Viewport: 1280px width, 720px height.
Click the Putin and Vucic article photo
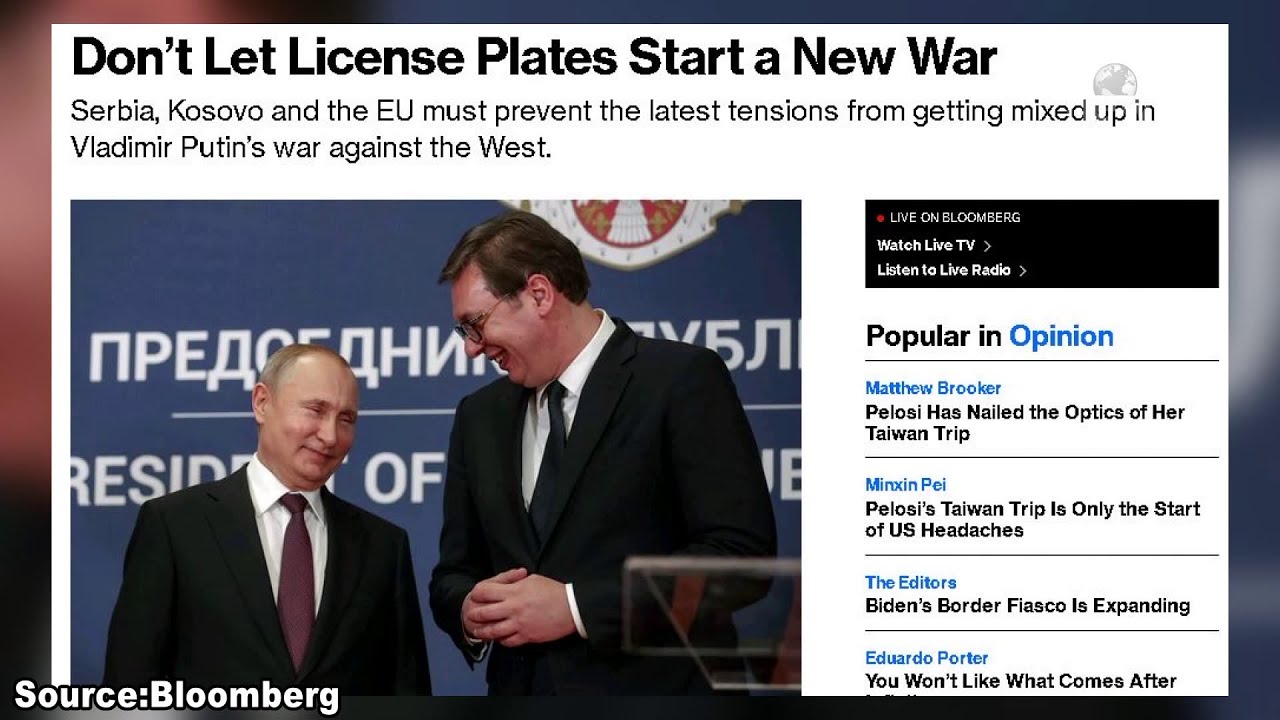click(435, 447)
